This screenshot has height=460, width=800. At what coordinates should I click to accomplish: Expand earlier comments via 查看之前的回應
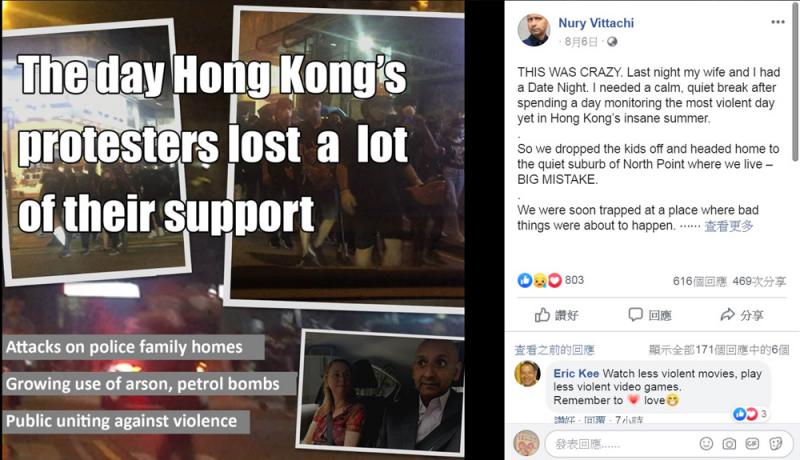(x=554, y=350)
